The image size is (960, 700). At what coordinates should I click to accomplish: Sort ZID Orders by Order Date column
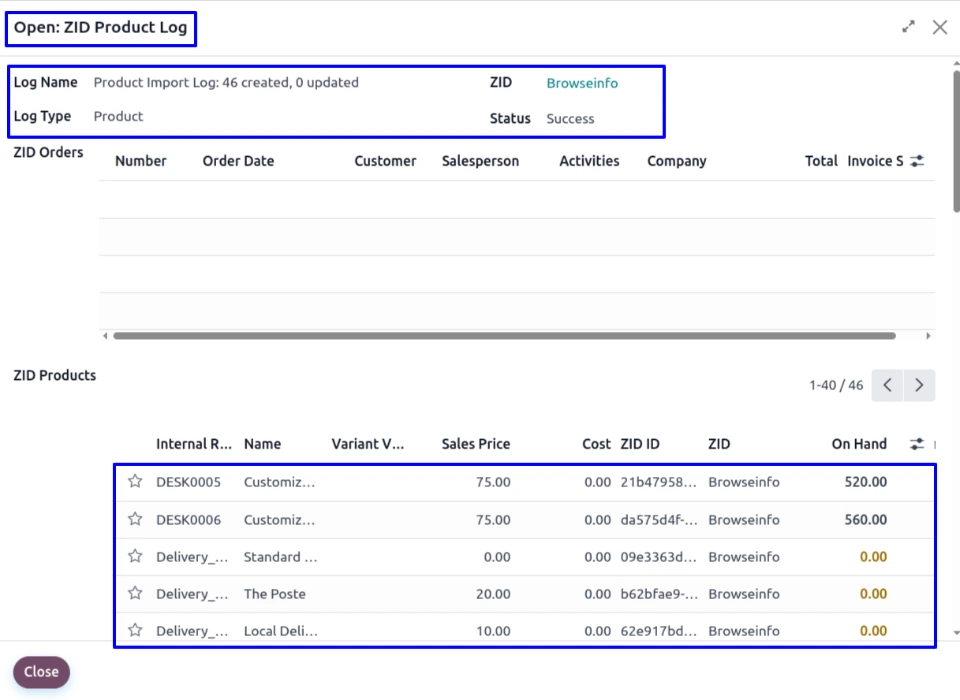click(x=238, y=161)
